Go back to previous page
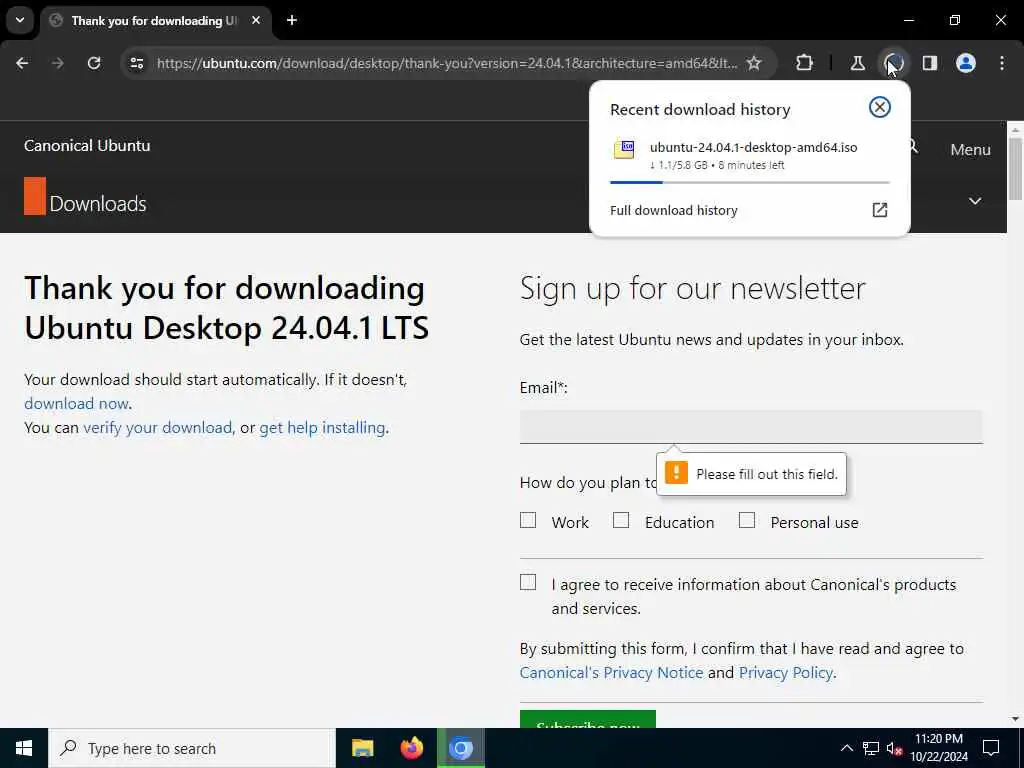 [x=22, y=63]
